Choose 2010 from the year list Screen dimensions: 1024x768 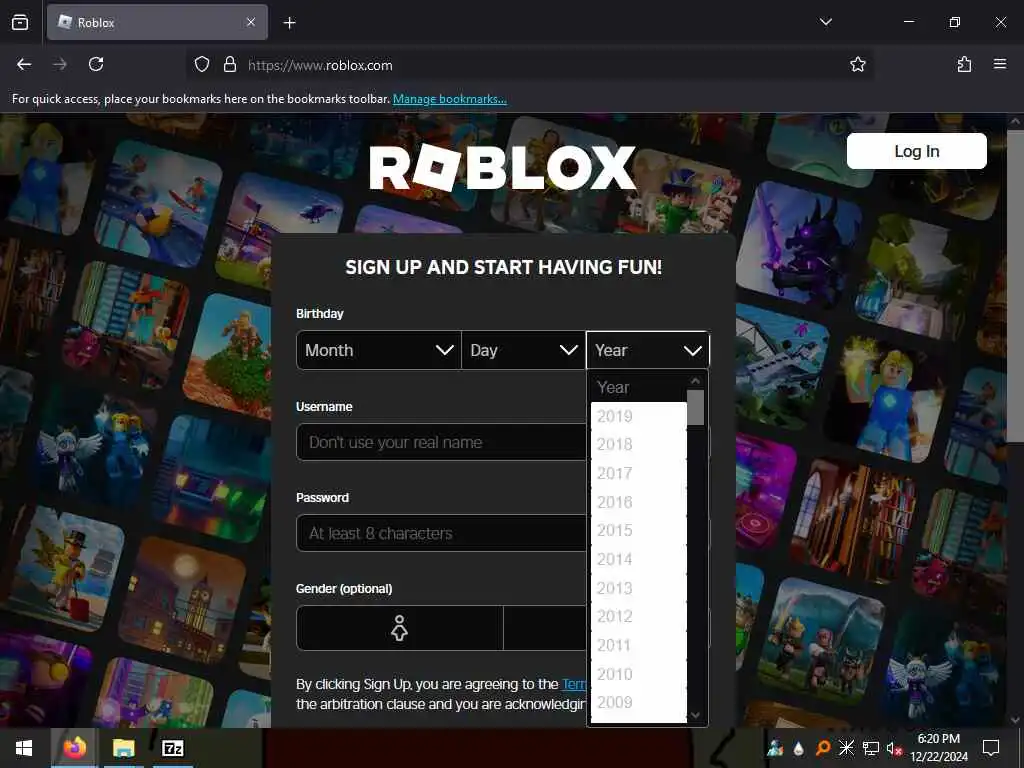[x=639, y=674]
